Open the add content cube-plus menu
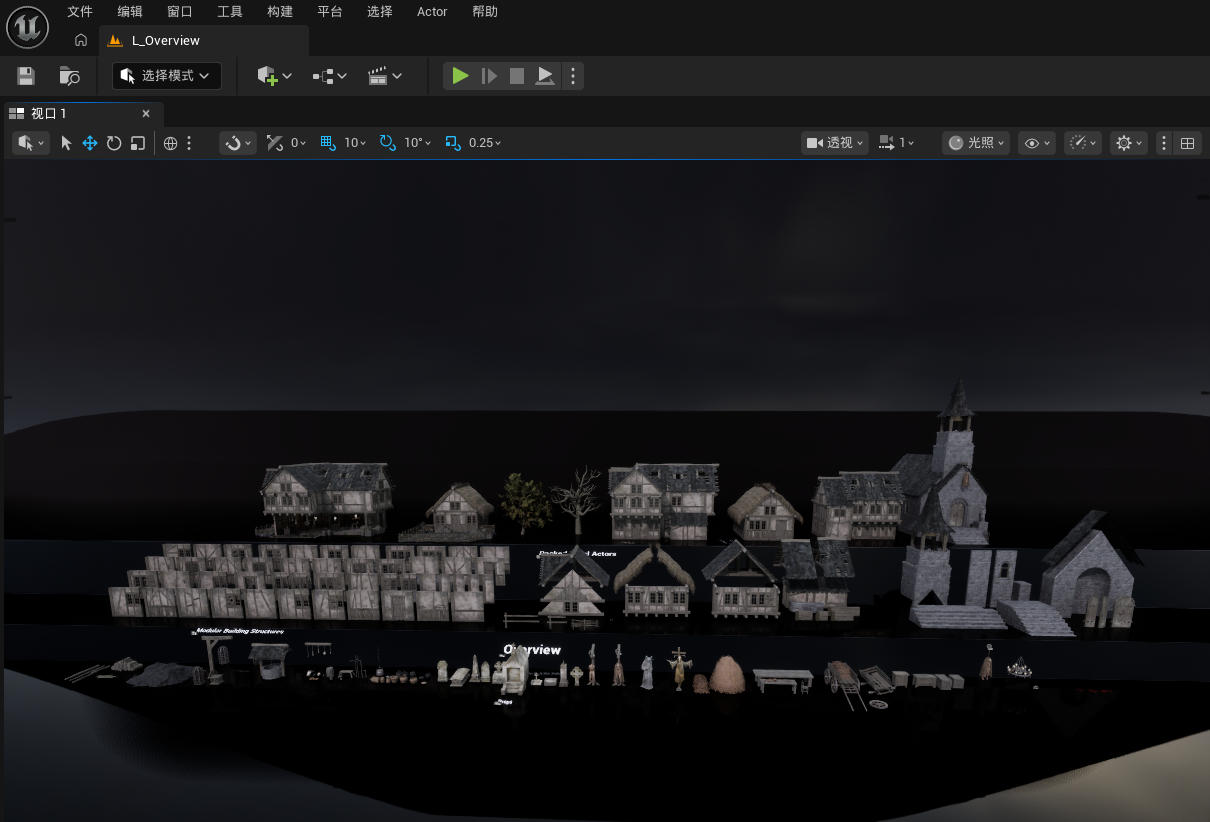Screen dimensions: 1210x822 click(274, 76)
